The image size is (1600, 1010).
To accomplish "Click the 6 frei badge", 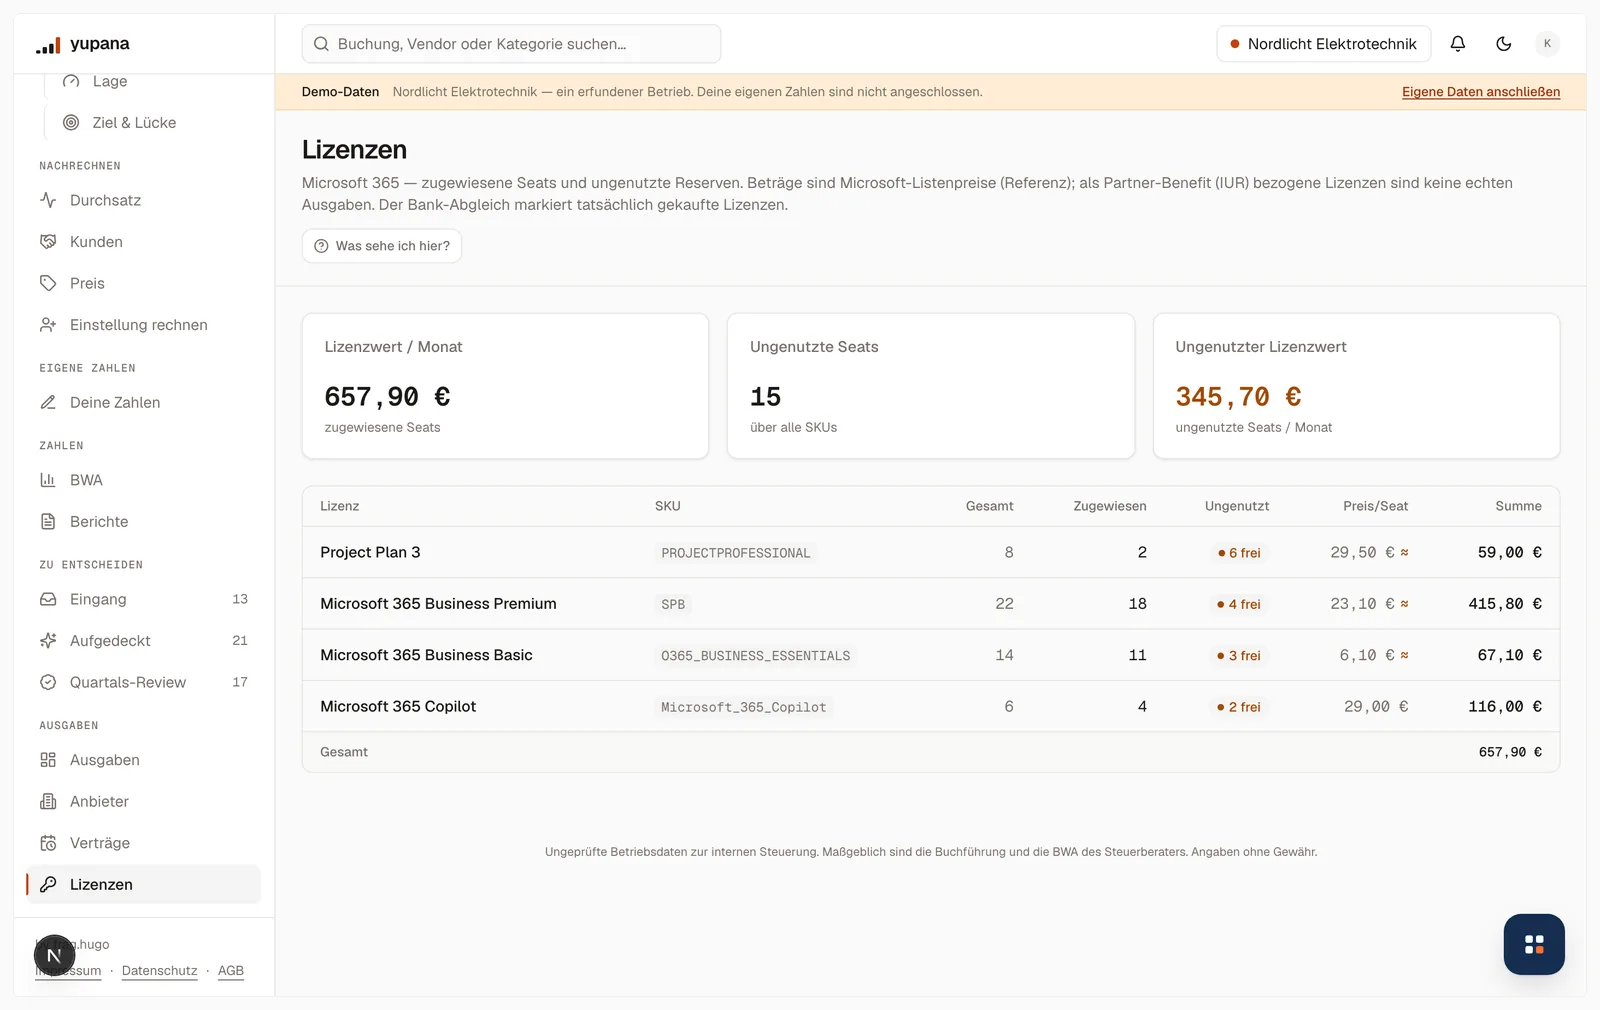I will click(1239, 553).
